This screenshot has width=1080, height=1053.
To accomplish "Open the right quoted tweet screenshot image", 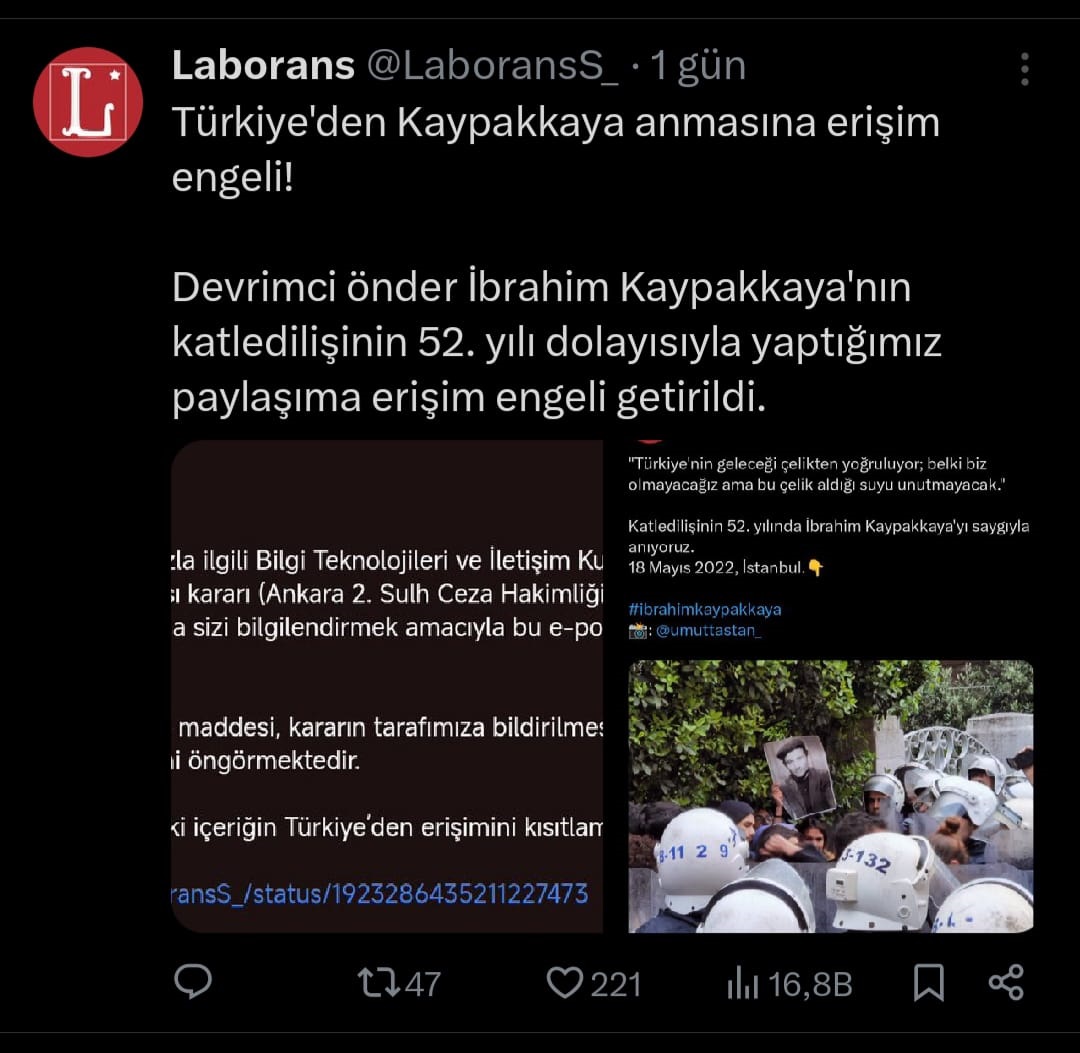I will (x=831, y=687).
